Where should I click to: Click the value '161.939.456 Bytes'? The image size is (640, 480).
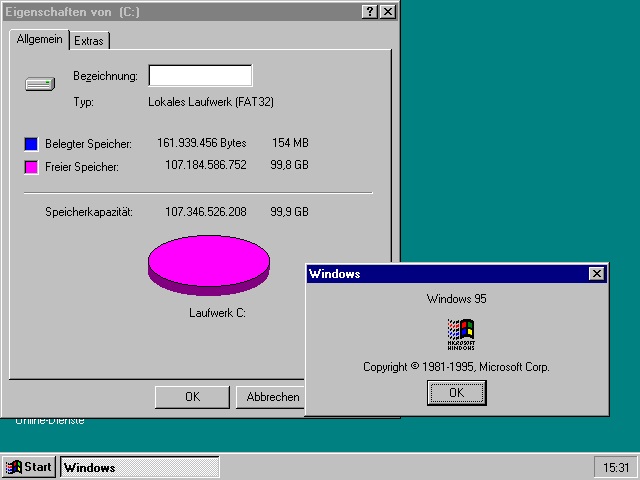pyautogui.click(x=202, y=143)
